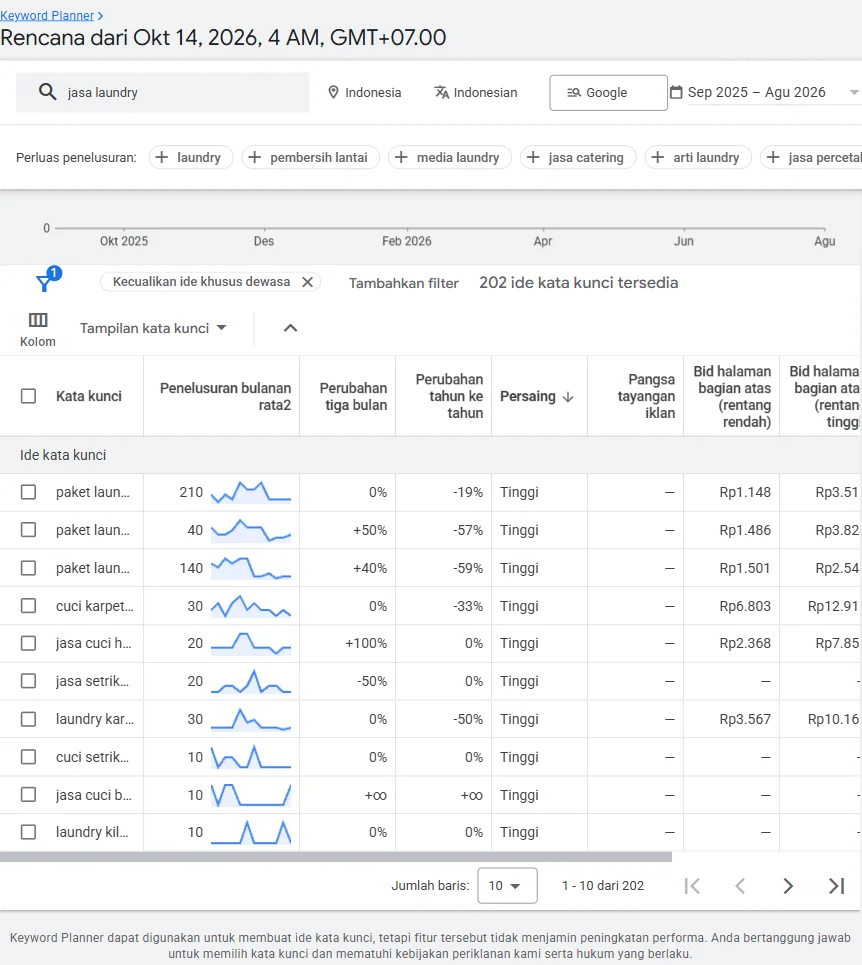Screen dimensions: 862x965
Task: Sort by 'Perubahan tahun ke tahun' header
Action: pyautogui.click(x=449, y=396)
